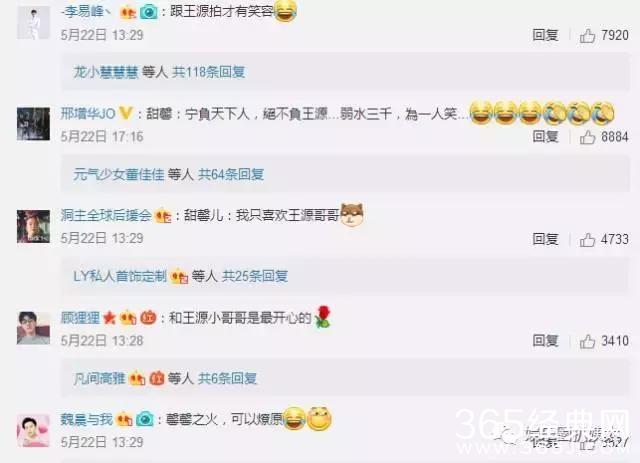Open the avatar of 洞主全球后援会
The width and height of the screenshot is (640, 463).
pos(33,226)
